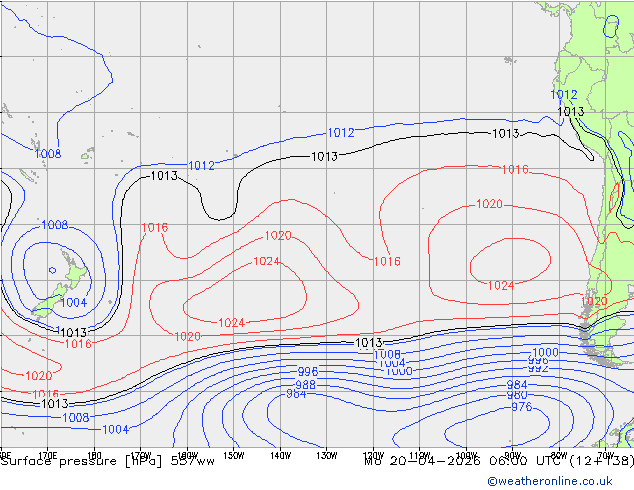Click the 1004 label beside New Zealand

click(74, 302)
